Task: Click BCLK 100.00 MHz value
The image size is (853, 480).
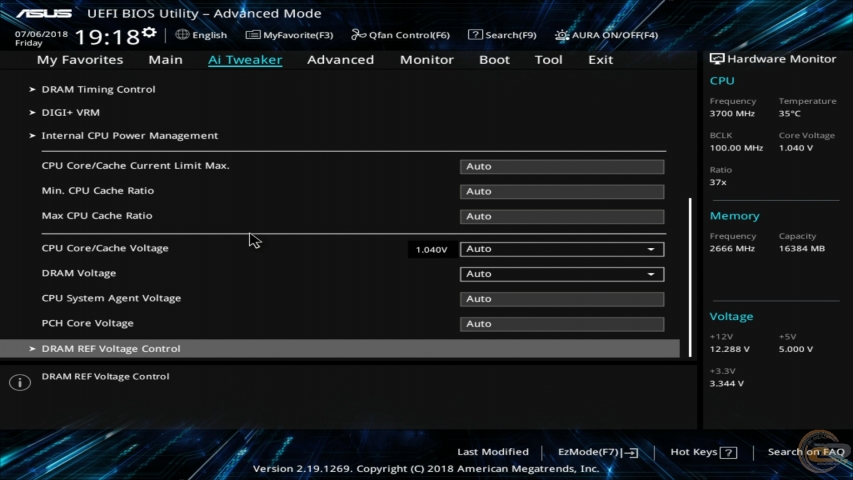Action: (x=736, y=148)
